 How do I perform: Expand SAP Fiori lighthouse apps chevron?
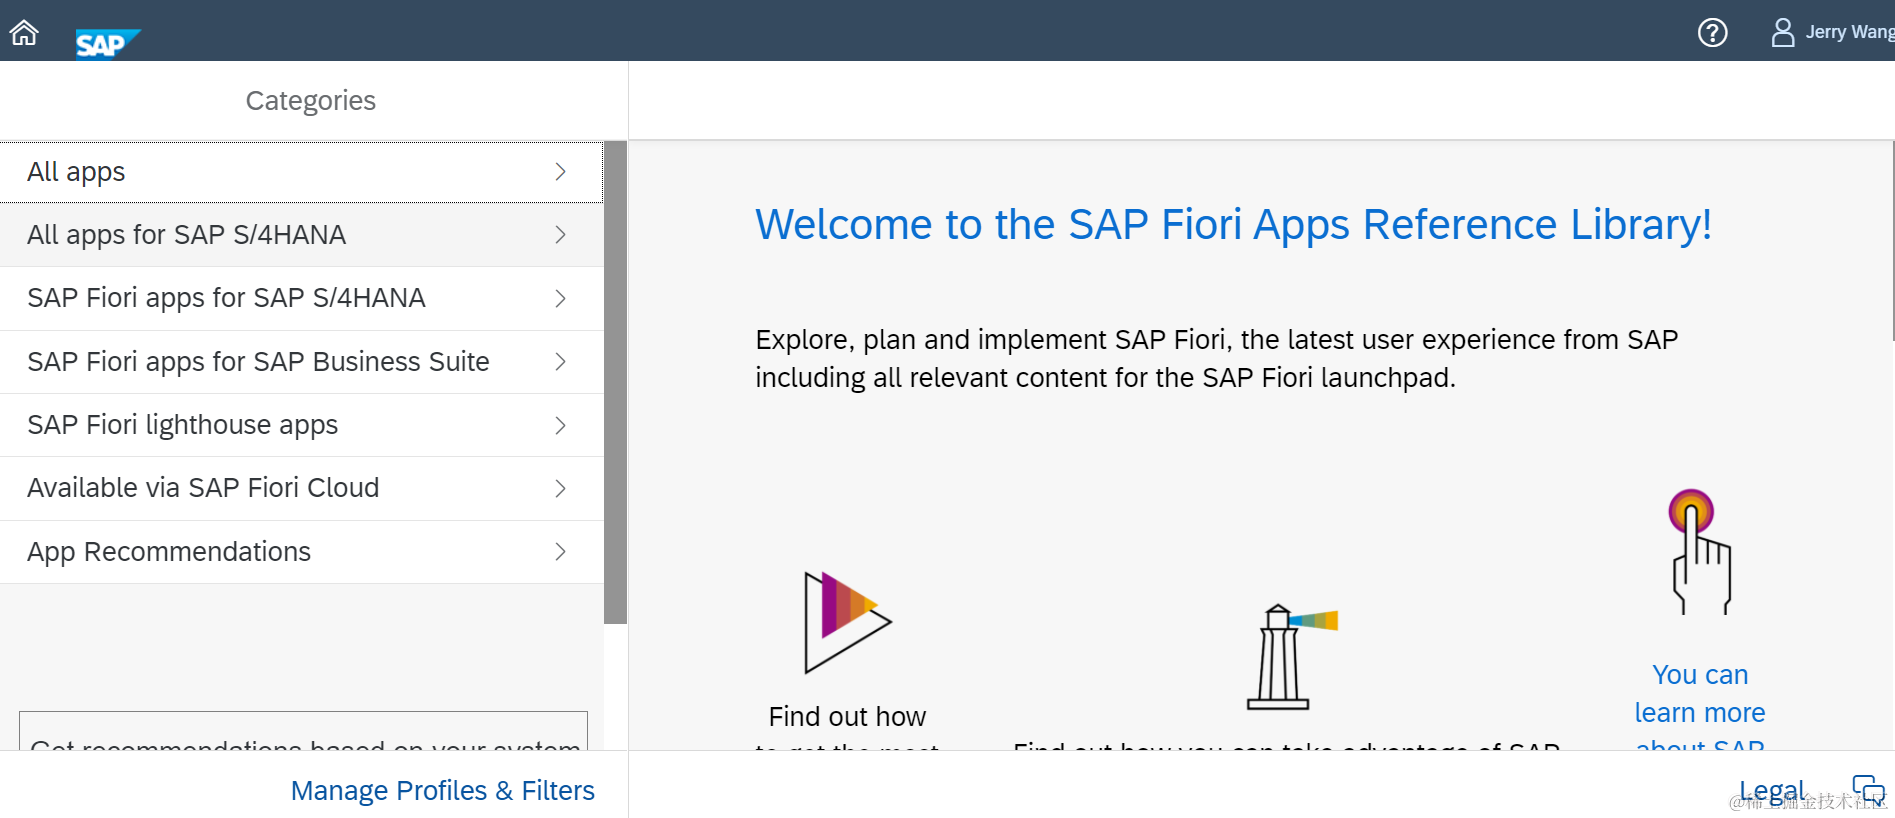click(561, 425)
